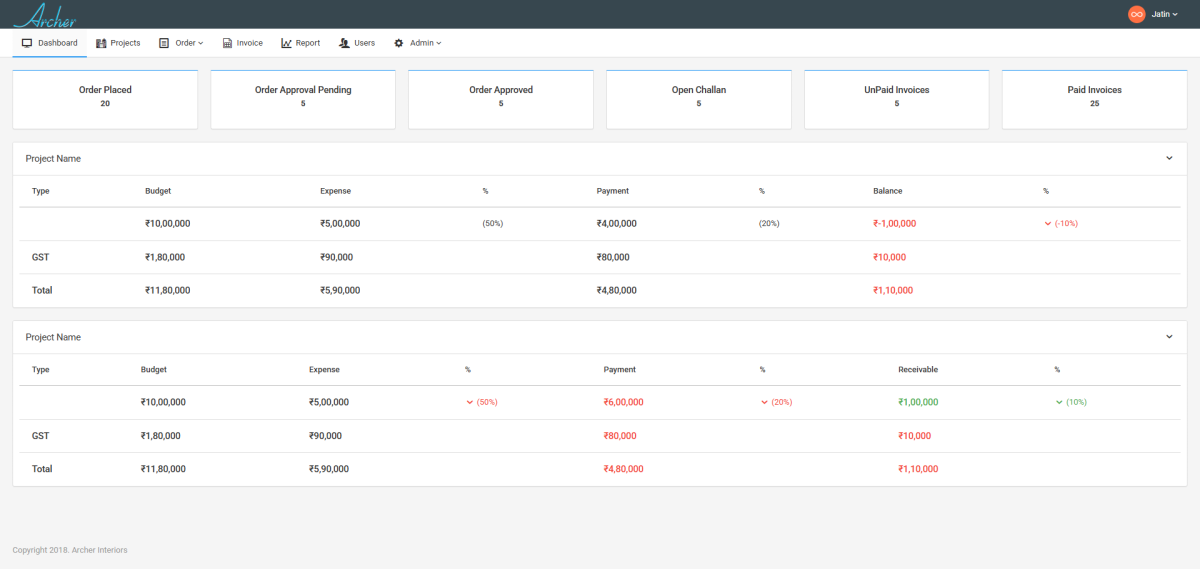
Task: Click the Invoice calculator icon
Action: (x=227, y=43)
